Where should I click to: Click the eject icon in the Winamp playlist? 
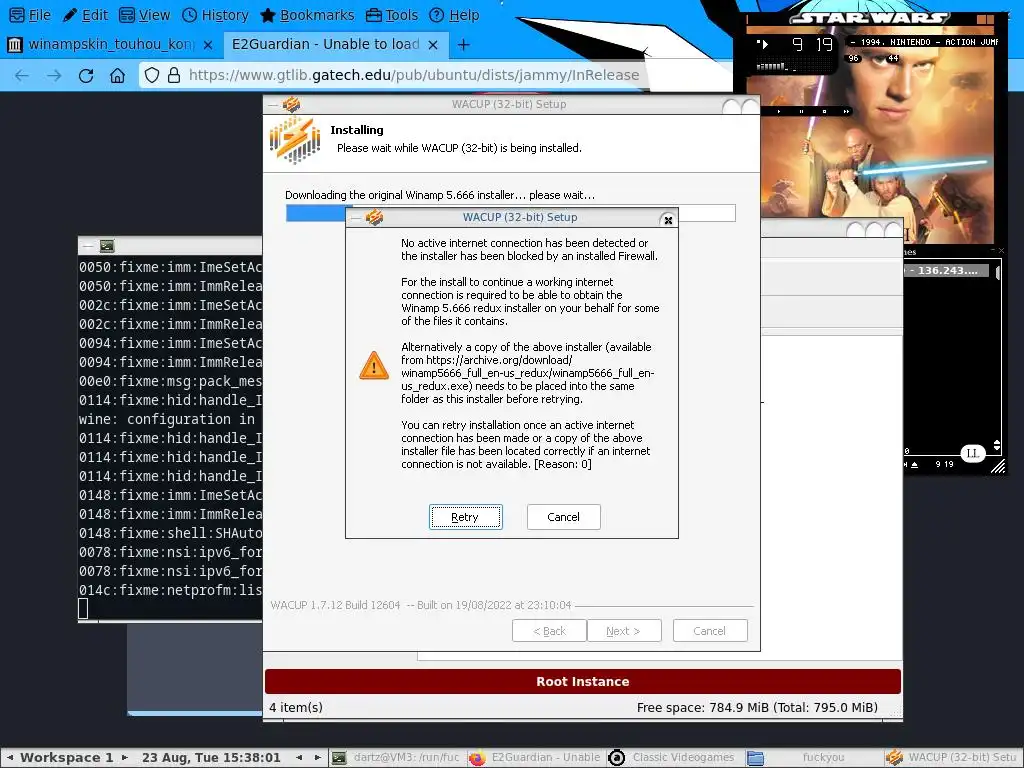tap(914, 465)
